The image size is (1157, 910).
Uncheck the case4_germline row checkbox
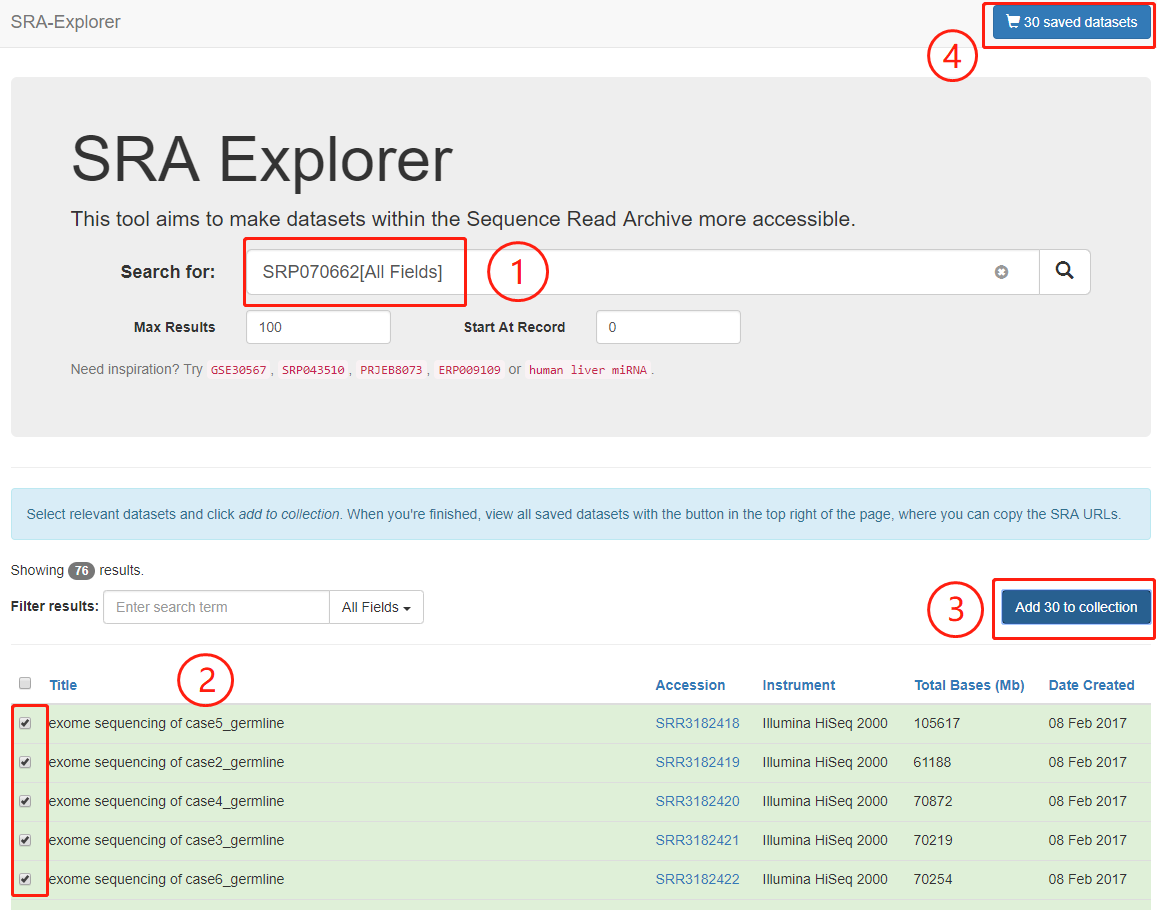click(25, 802)
